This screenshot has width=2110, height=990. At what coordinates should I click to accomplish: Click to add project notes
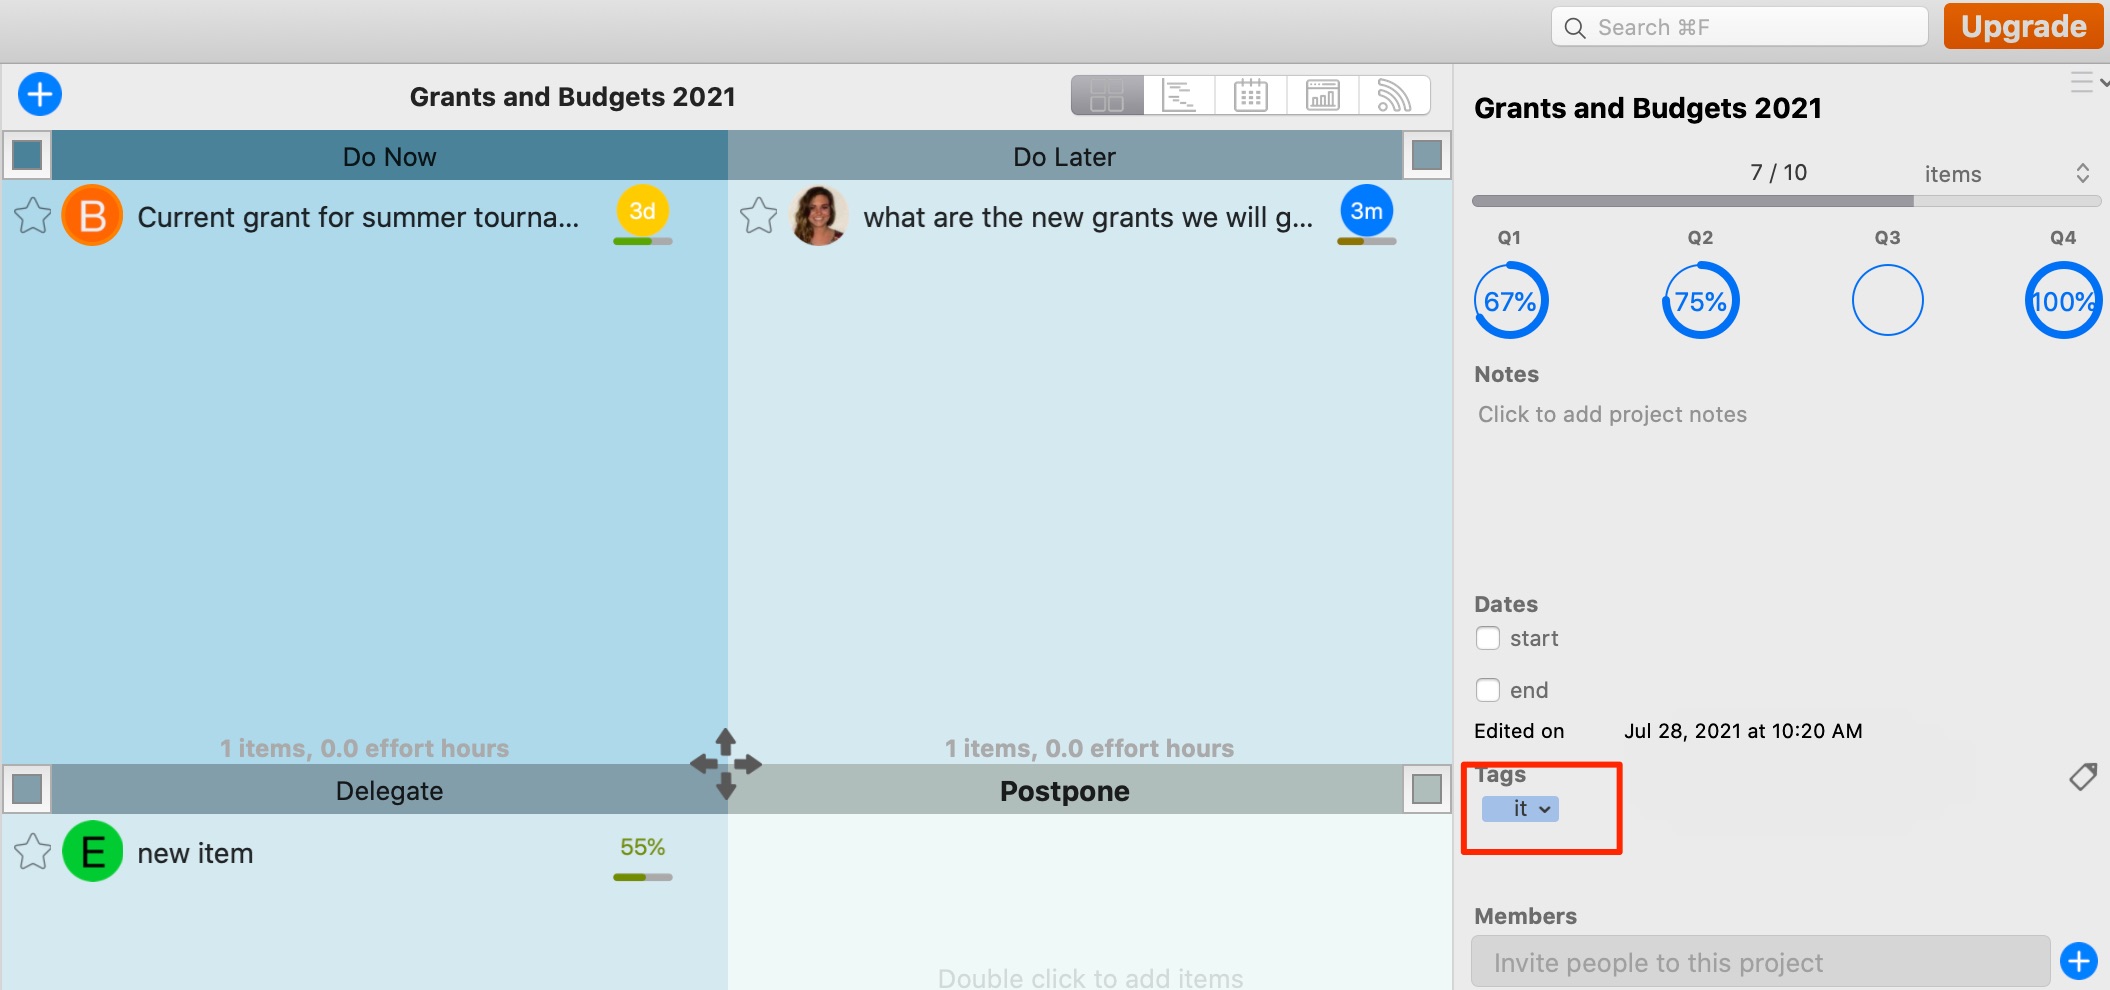pyautogui.click(x=1611, y=413)
